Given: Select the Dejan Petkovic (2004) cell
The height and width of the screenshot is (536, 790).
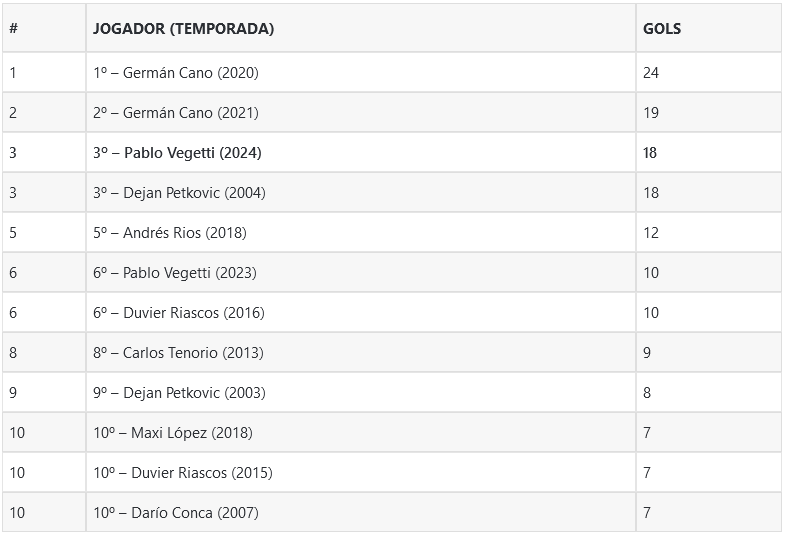Looking at the screenshot, I should (179, 193).
